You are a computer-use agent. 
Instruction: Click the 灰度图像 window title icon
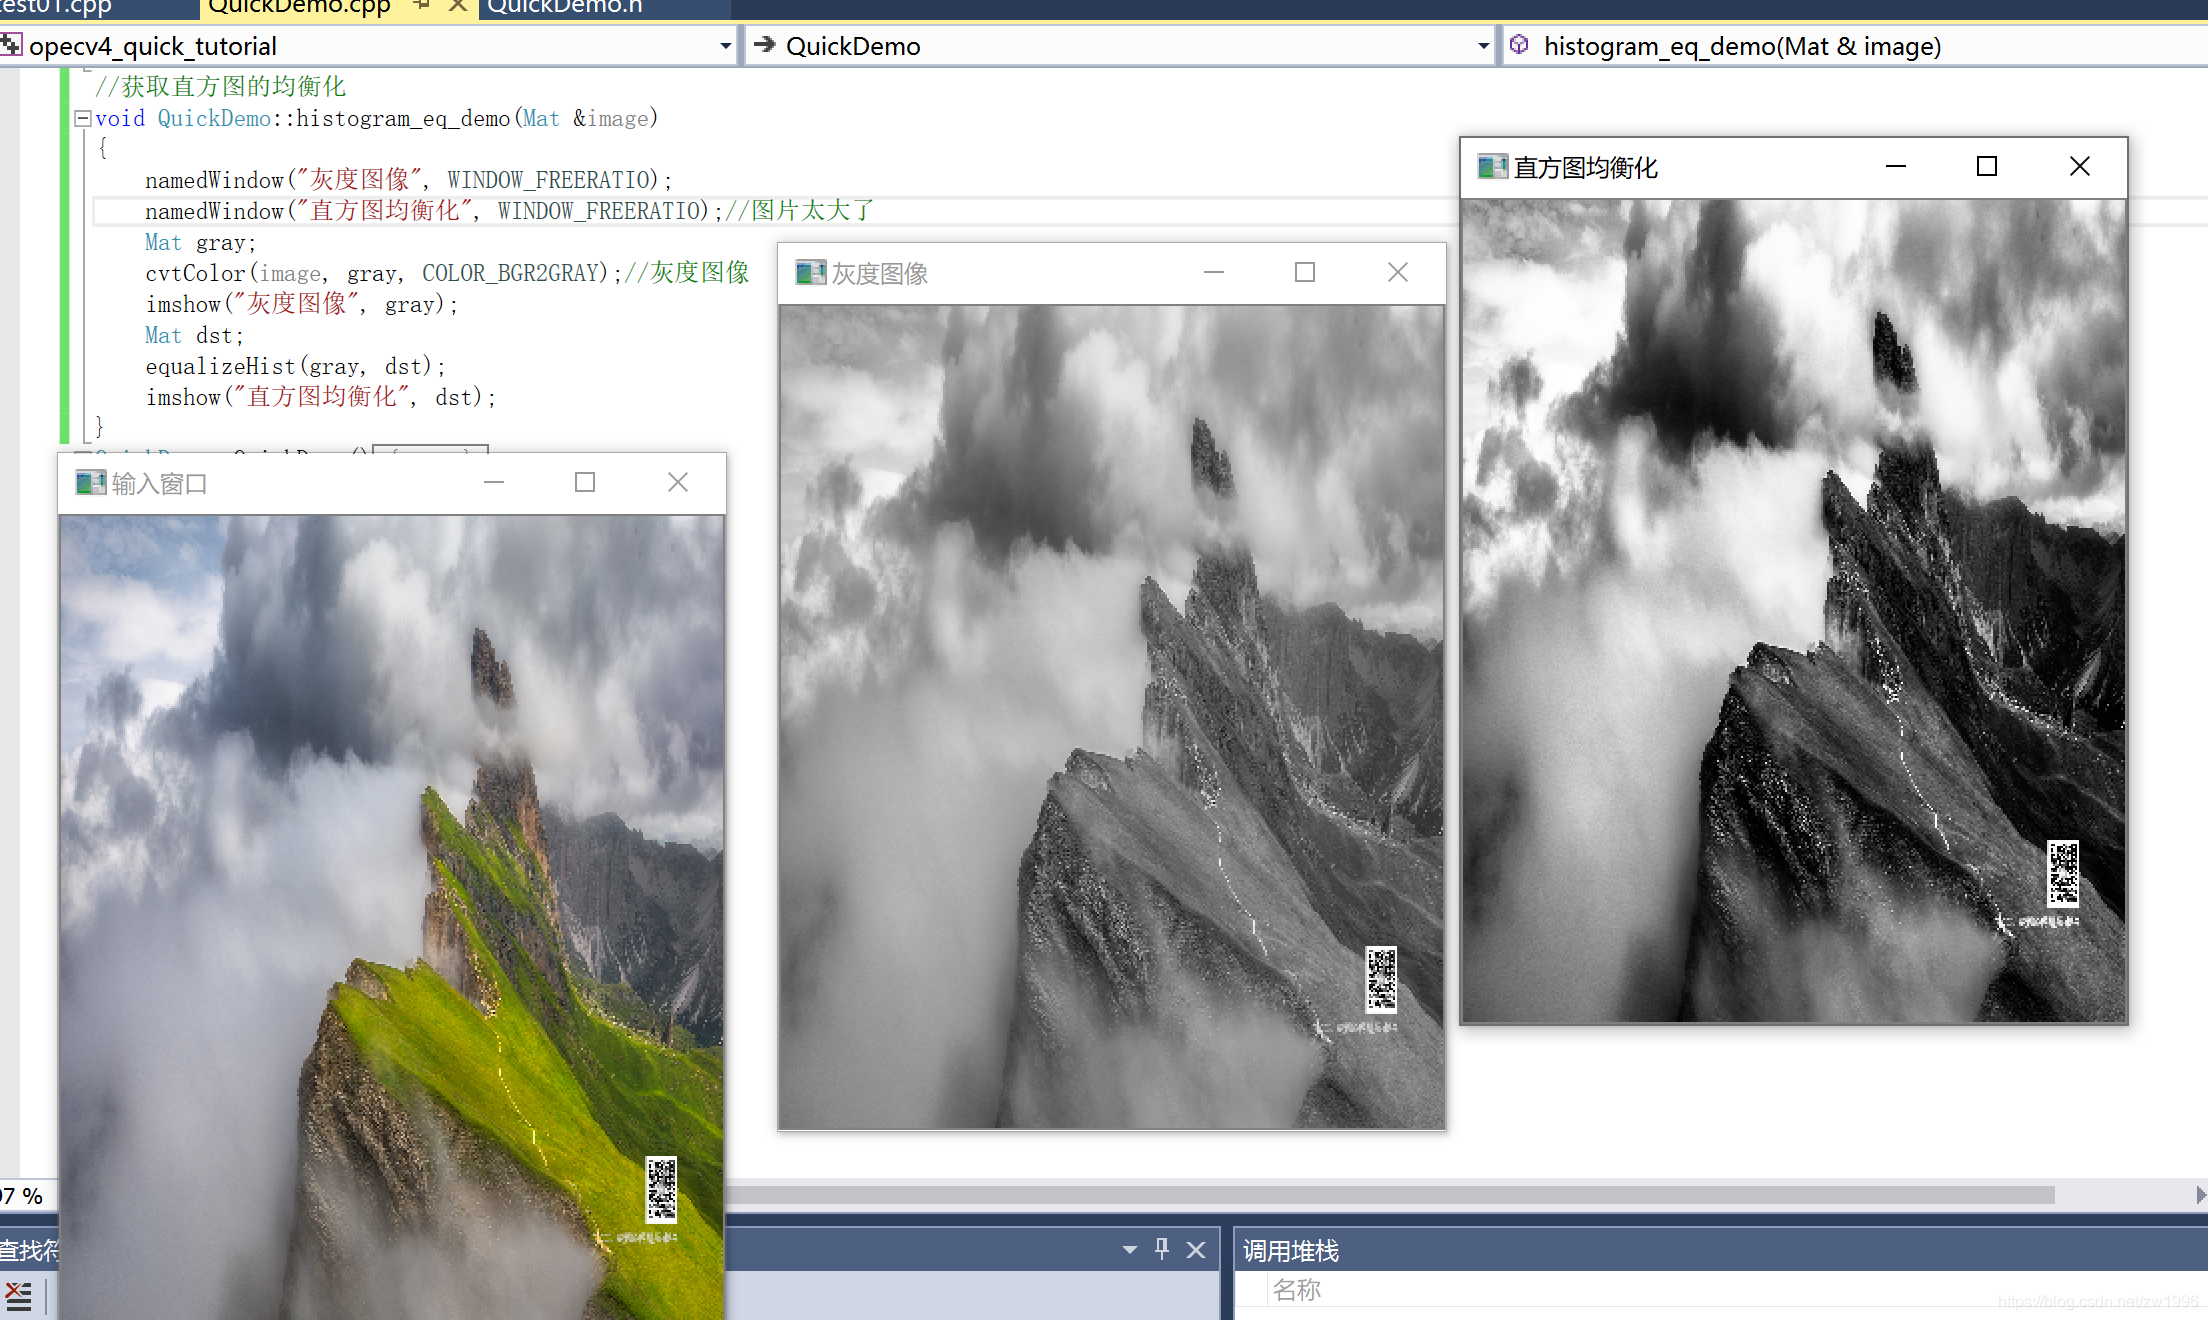810,272
